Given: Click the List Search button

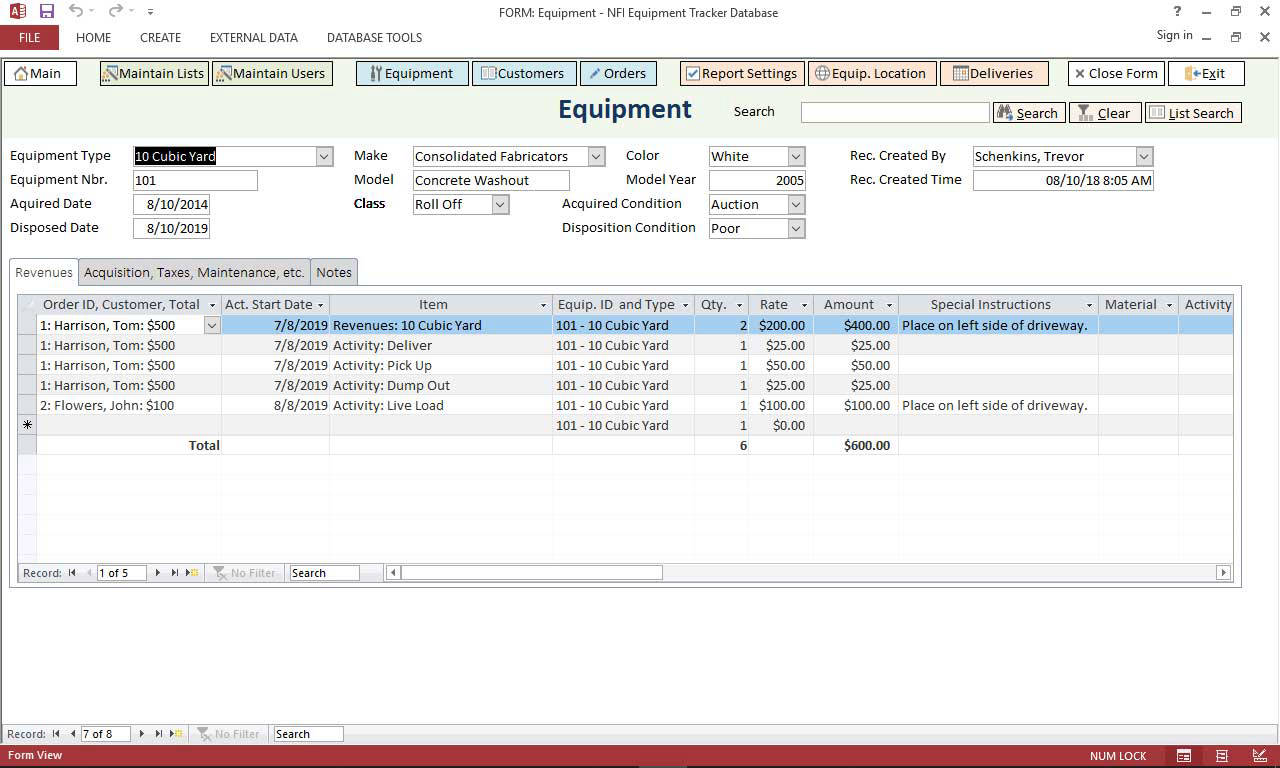Looking at the screenshot, I should 1193,113.
